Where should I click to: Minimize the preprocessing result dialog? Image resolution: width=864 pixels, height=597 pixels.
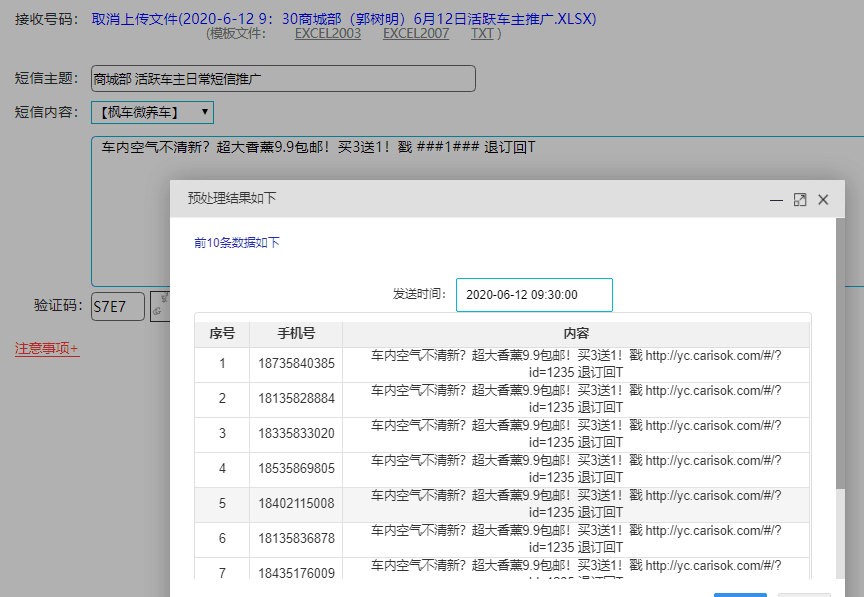pyautogui.click(x=776, y=200)
